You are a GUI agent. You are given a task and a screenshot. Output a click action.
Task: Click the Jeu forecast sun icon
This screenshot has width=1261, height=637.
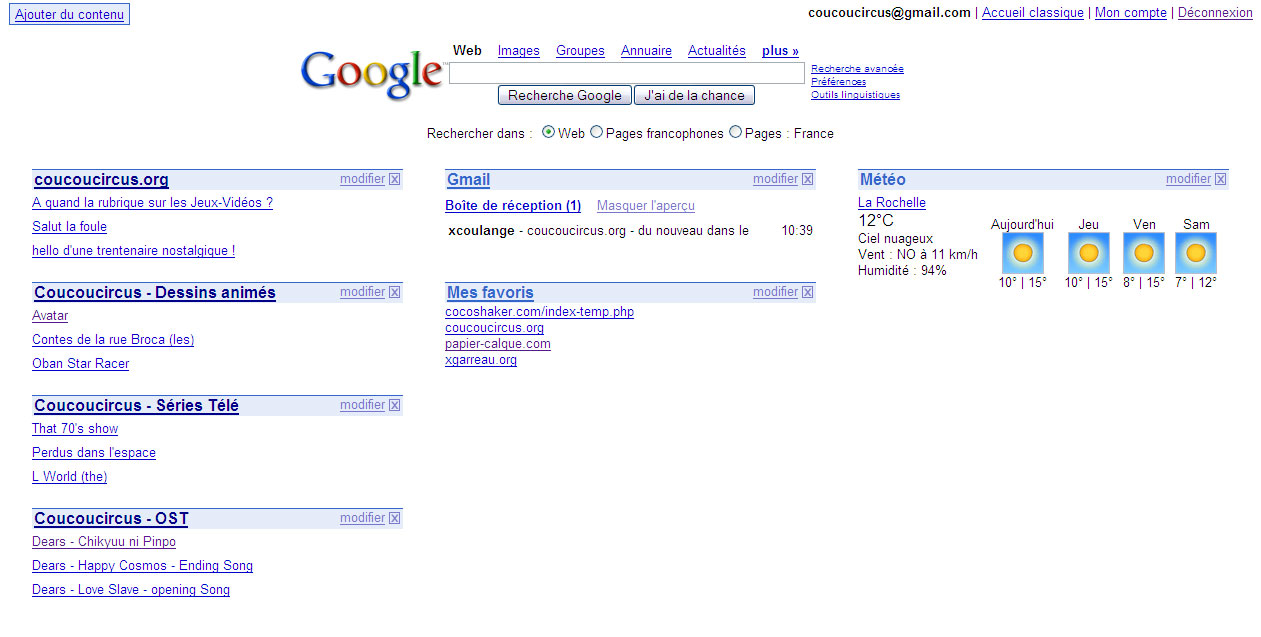click(1088, 253)
